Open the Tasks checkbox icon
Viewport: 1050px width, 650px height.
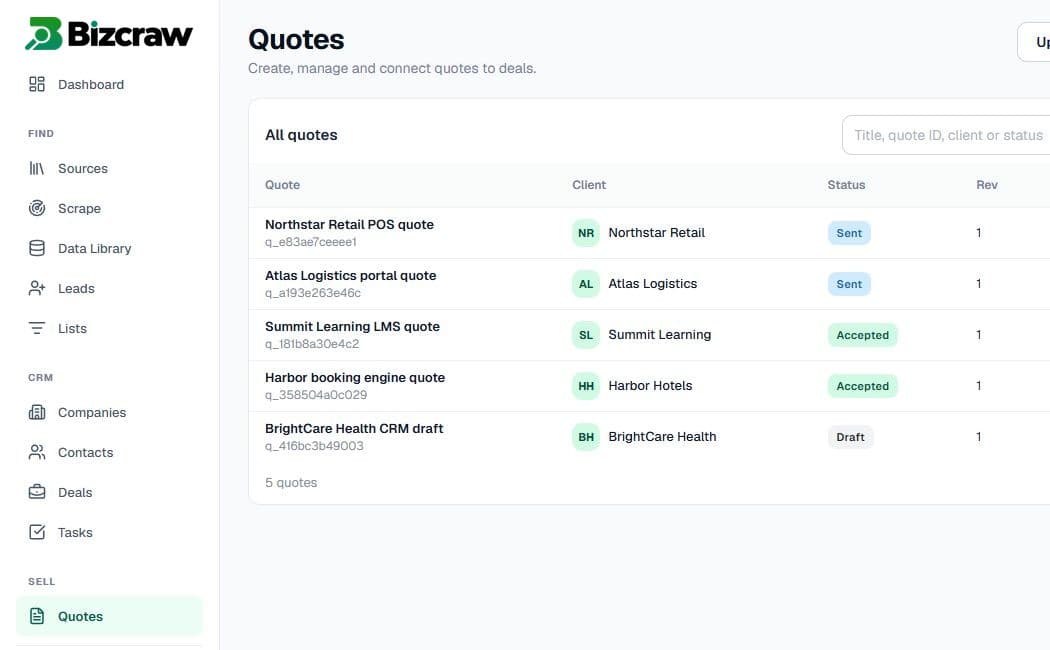[37, 532]
